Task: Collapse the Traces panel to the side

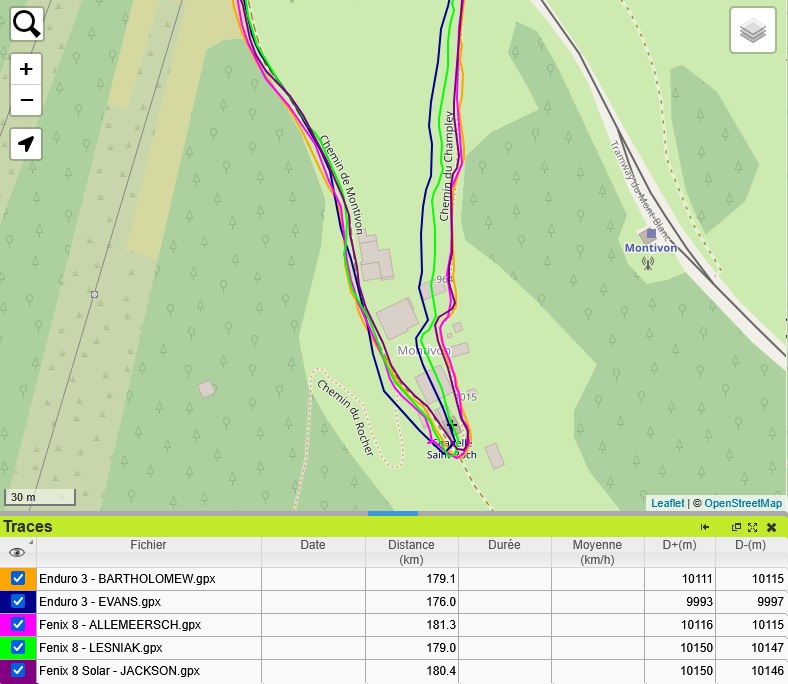Action: [x=705, y=527]
